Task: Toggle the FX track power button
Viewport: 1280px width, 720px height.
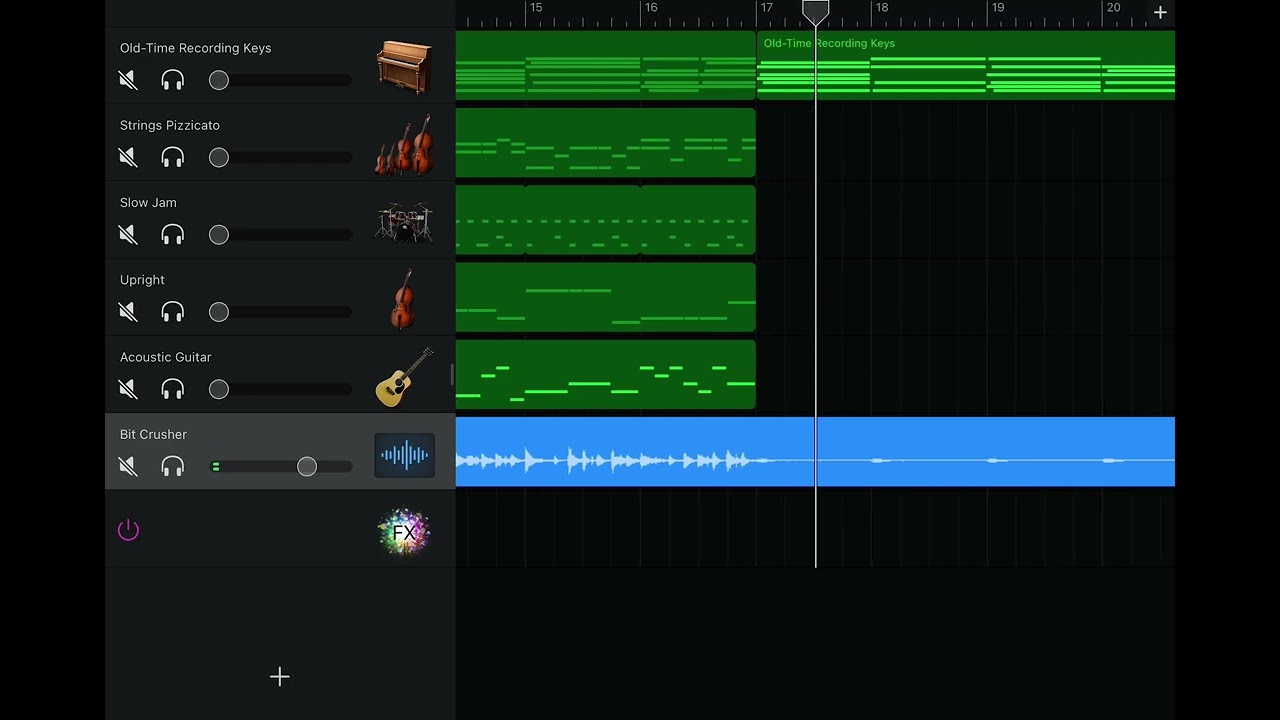Action: (x=128, y=530)
